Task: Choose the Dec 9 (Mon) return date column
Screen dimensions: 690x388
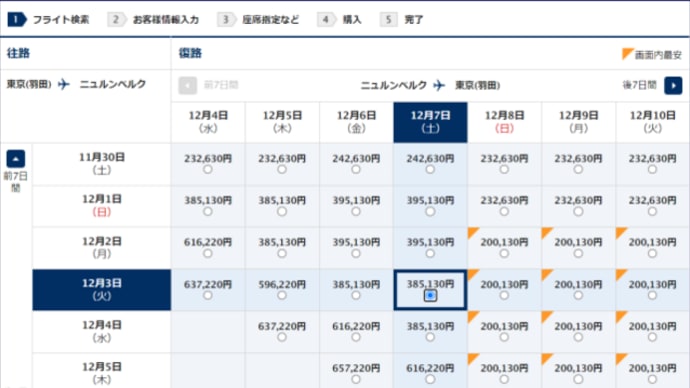Action: click(x=579, y=122)
